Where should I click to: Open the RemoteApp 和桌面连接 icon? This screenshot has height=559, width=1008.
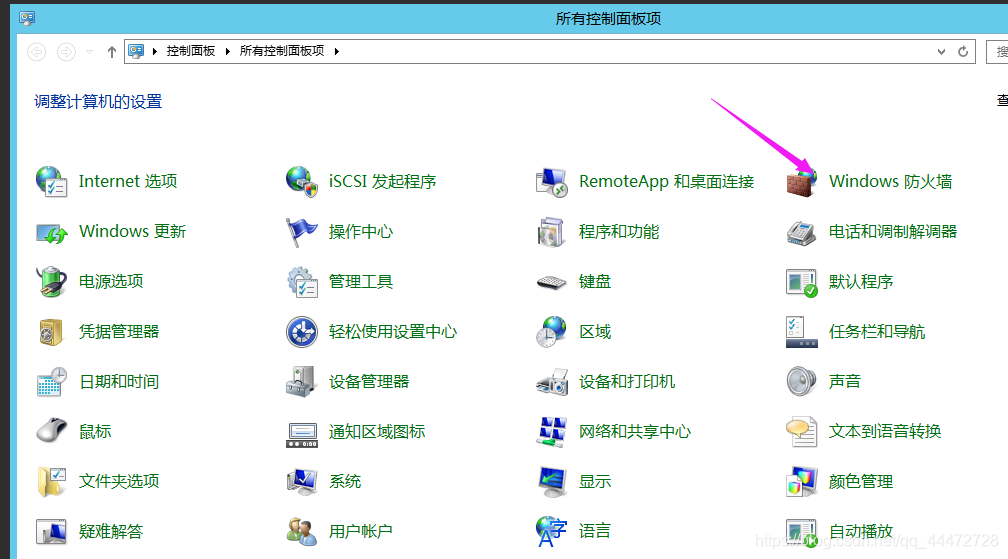tap(552, 182)
